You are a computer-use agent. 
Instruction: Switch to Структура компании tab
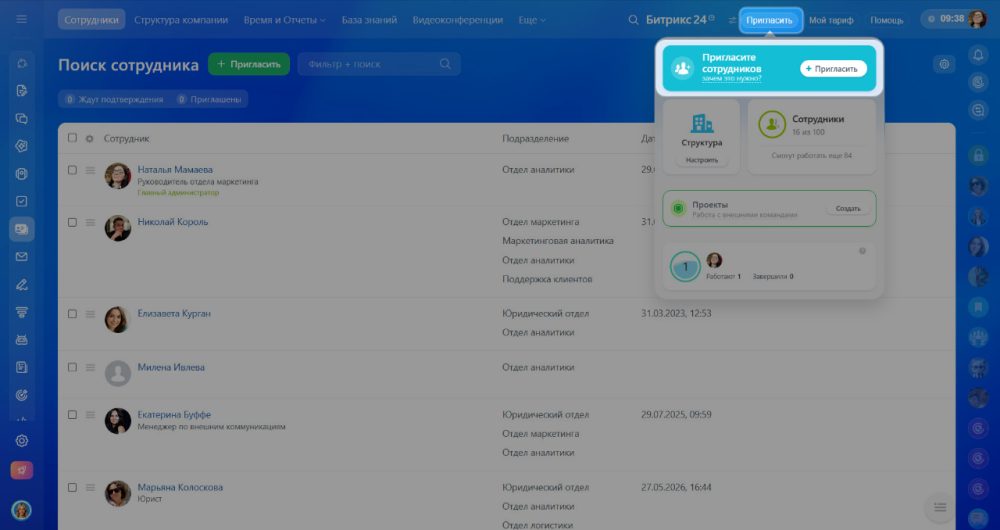coord(180,20)
